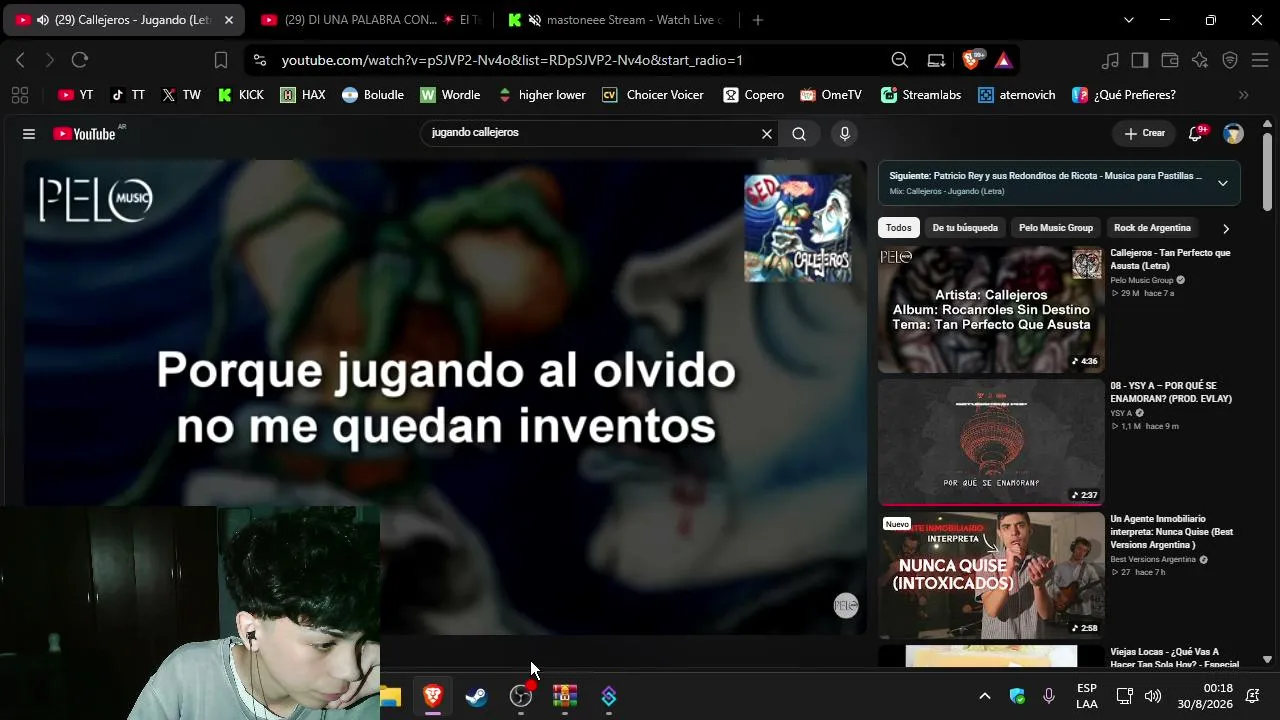Toggle the taskbar microphone indicator
This screenshot has height=720, width=1280.
coord(1049,696)
